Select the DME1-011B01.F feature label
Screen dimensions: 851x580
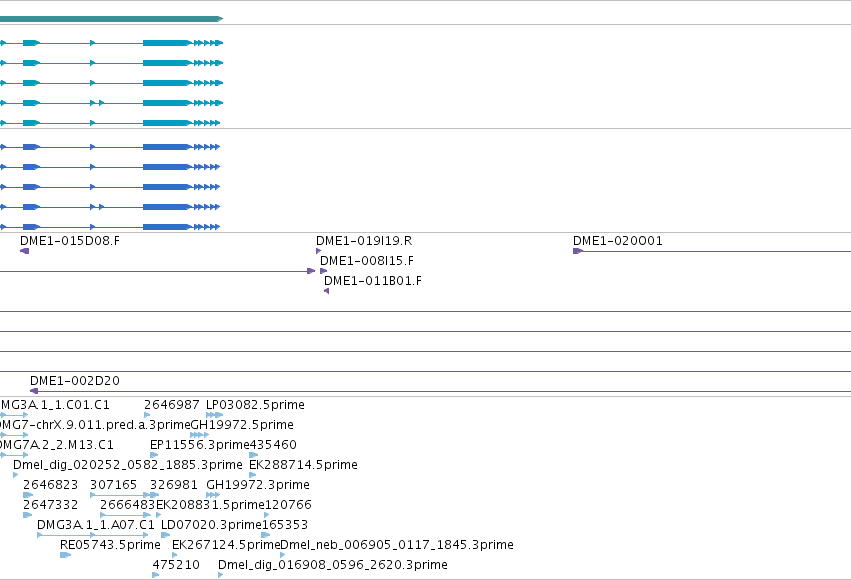tap(373, 281)
